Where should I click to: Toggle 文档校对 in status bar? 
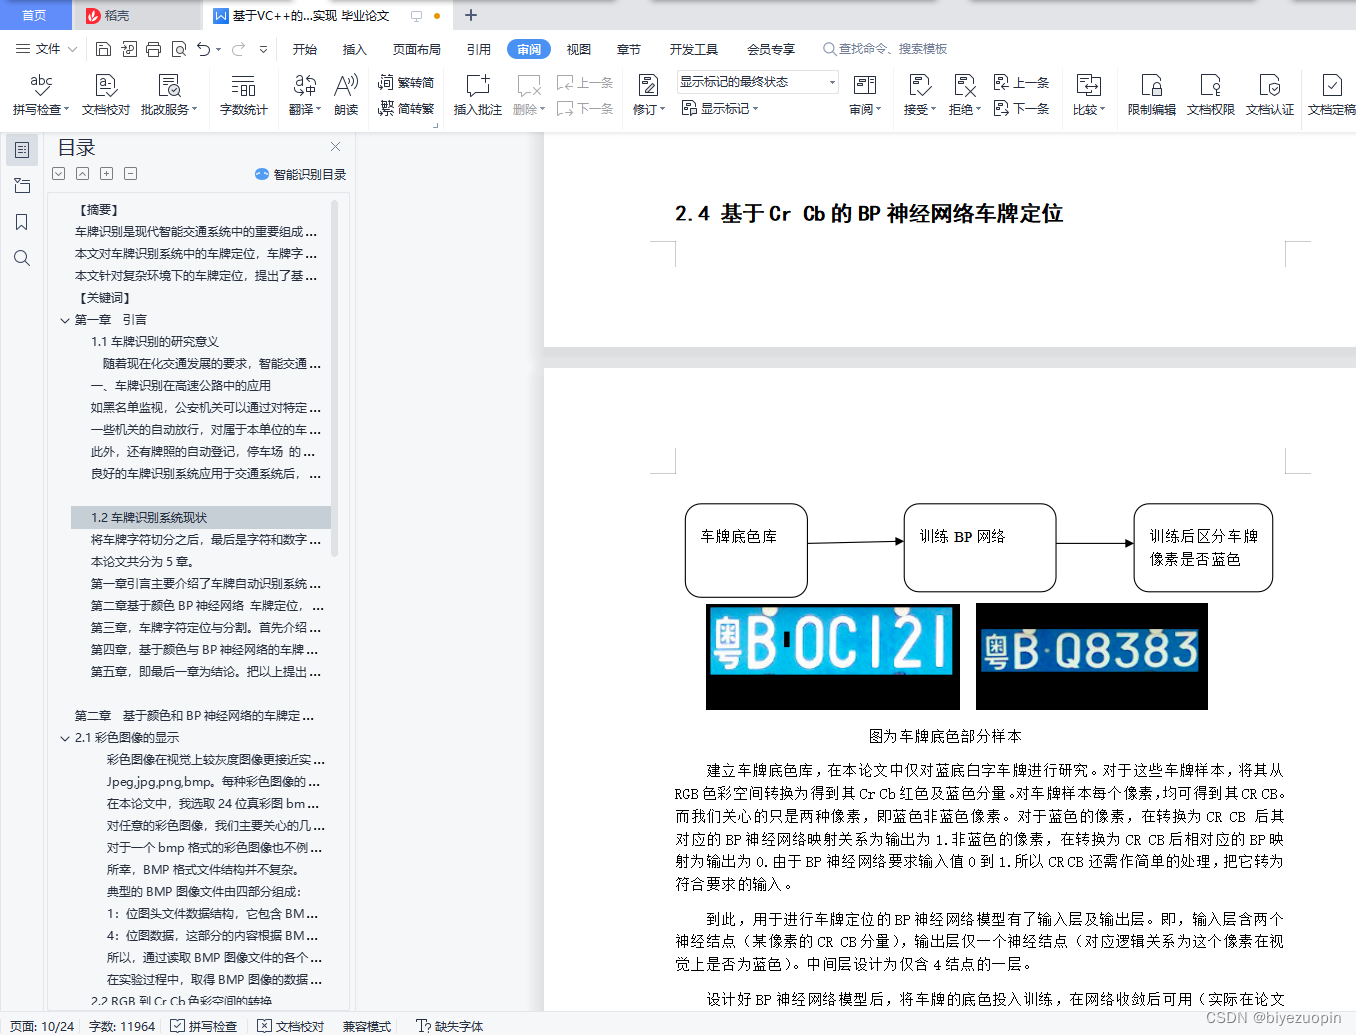coord(291,1026)
